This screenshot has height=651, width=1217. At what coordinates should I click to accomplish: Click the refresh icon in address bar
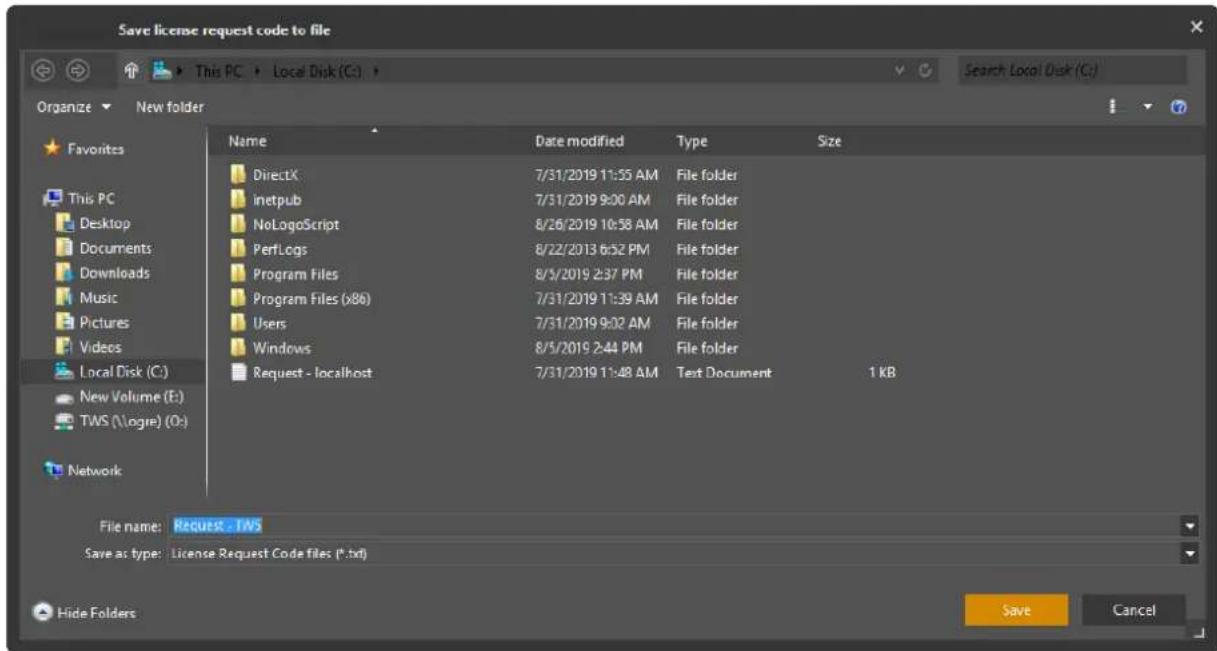(x=925, y=71)
